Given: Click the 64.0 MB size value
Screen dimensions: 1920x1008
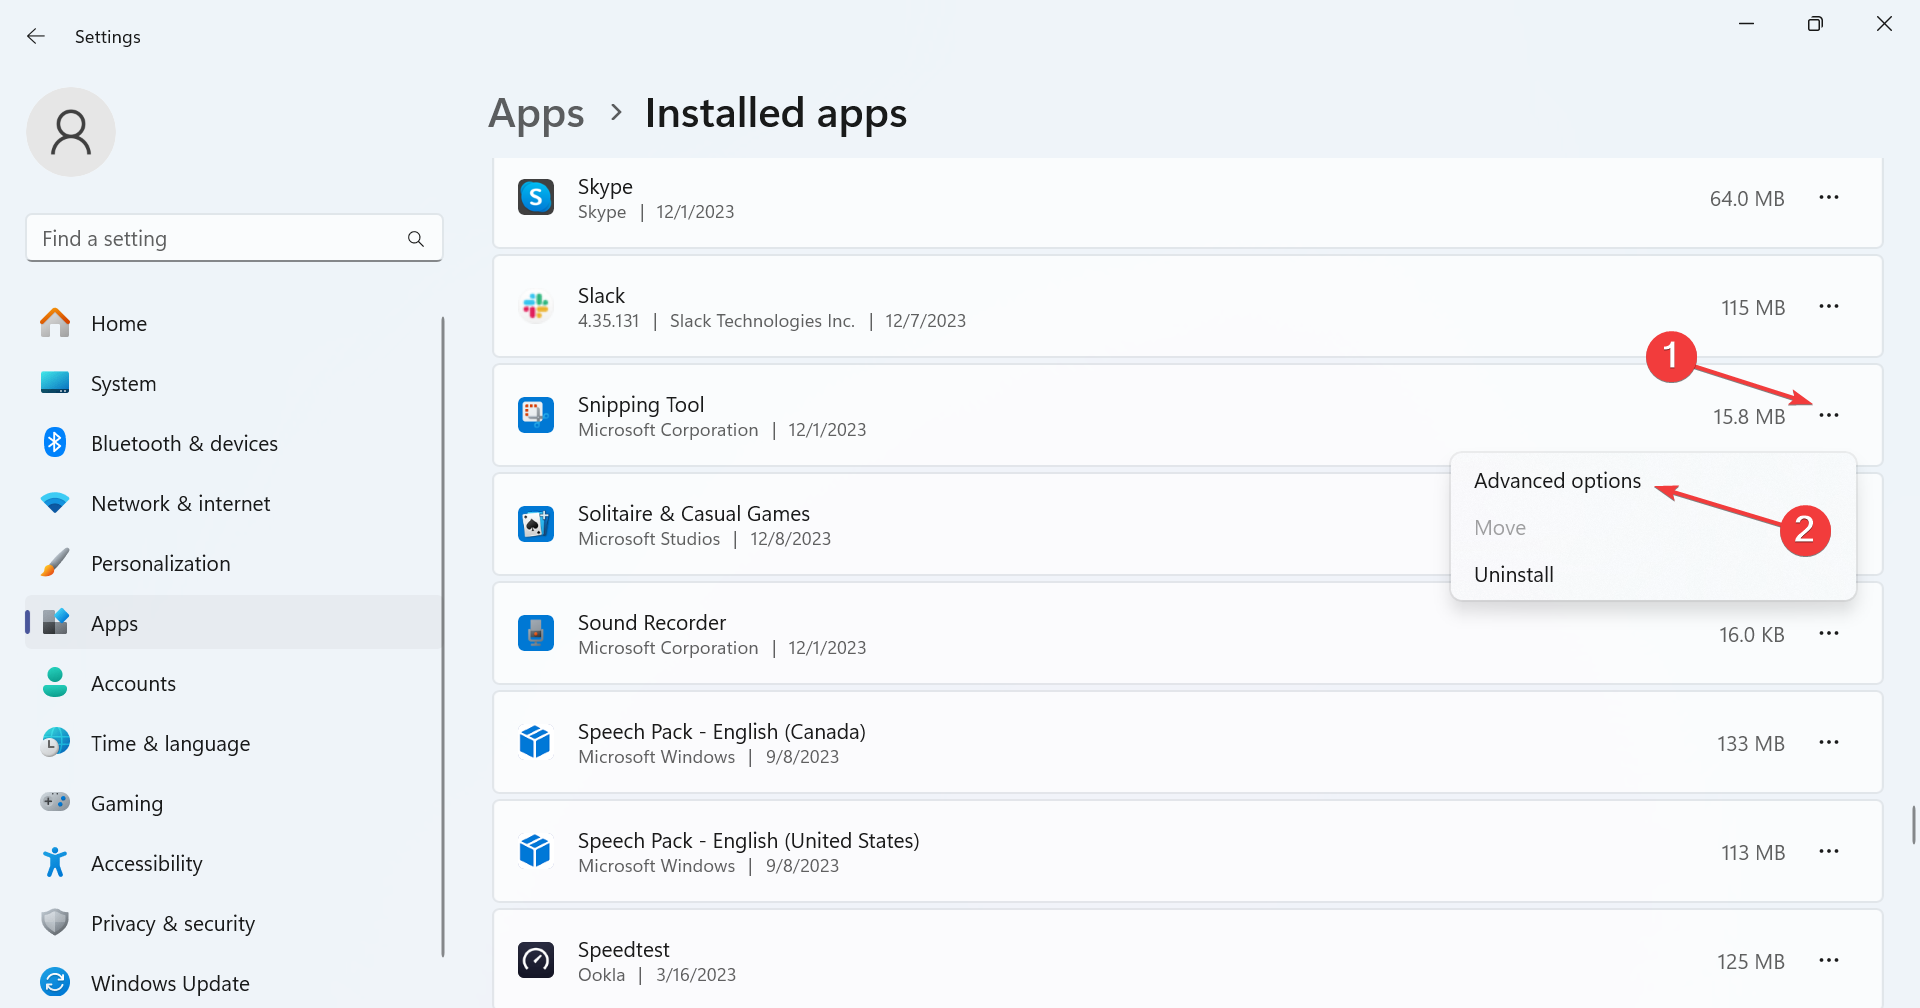Looking at the screenshot, I should (x=1747, y=199).
